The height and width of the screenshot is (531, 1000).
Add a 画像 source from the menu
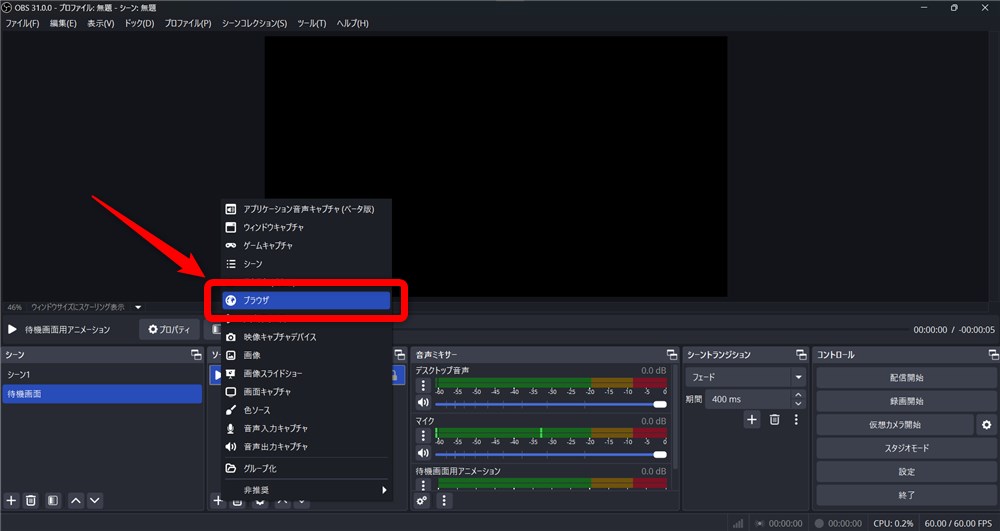point(306,355)
